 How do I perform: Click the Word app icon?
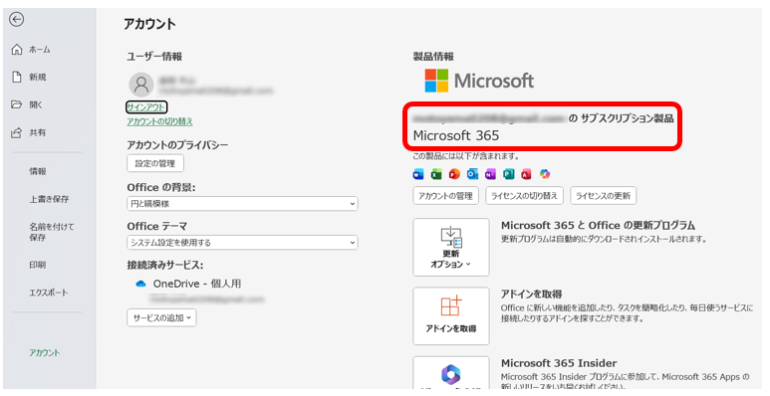(418, 174)
